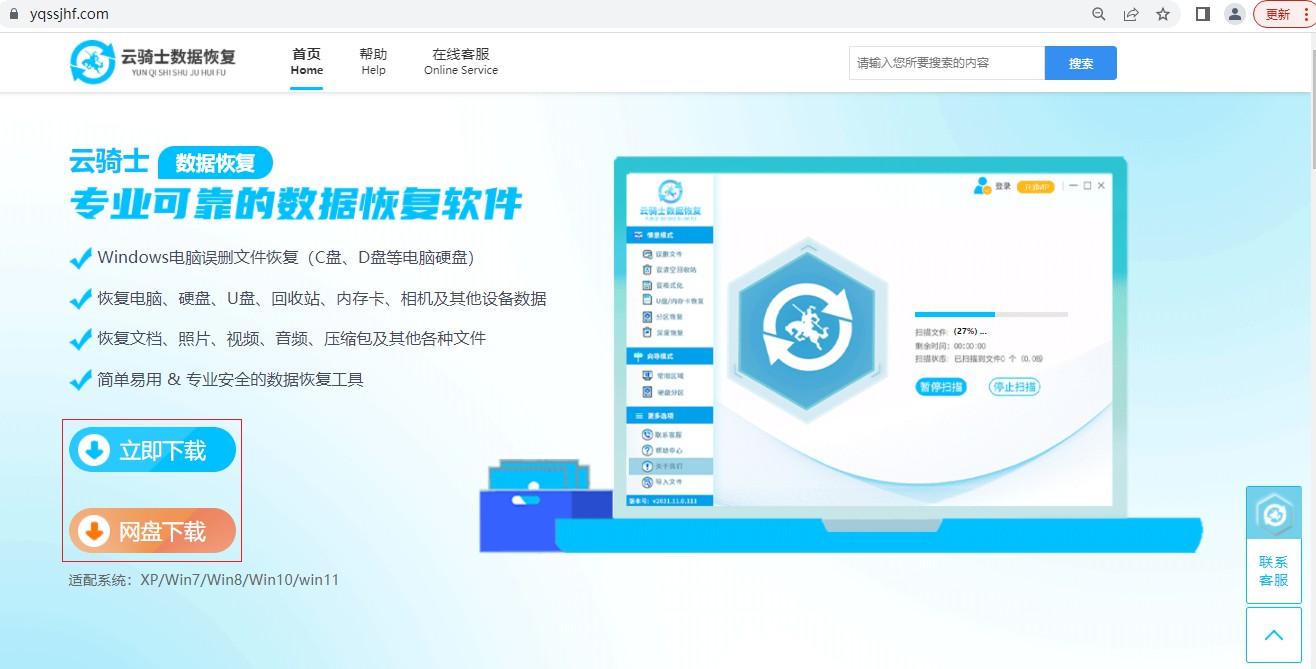Click the 搜索 search button
The image size is (1316, 669).
1081,63
